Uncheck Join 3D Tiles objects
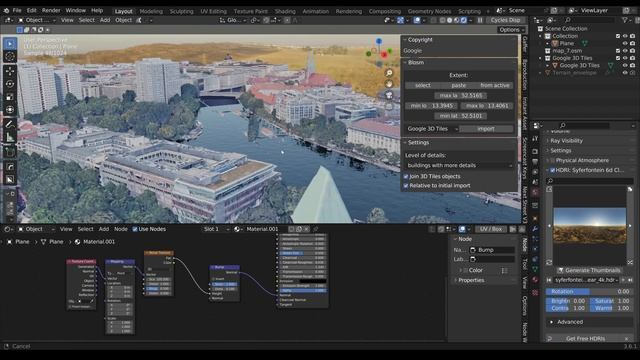The image size is (640, 360). [x=406, y=176]
